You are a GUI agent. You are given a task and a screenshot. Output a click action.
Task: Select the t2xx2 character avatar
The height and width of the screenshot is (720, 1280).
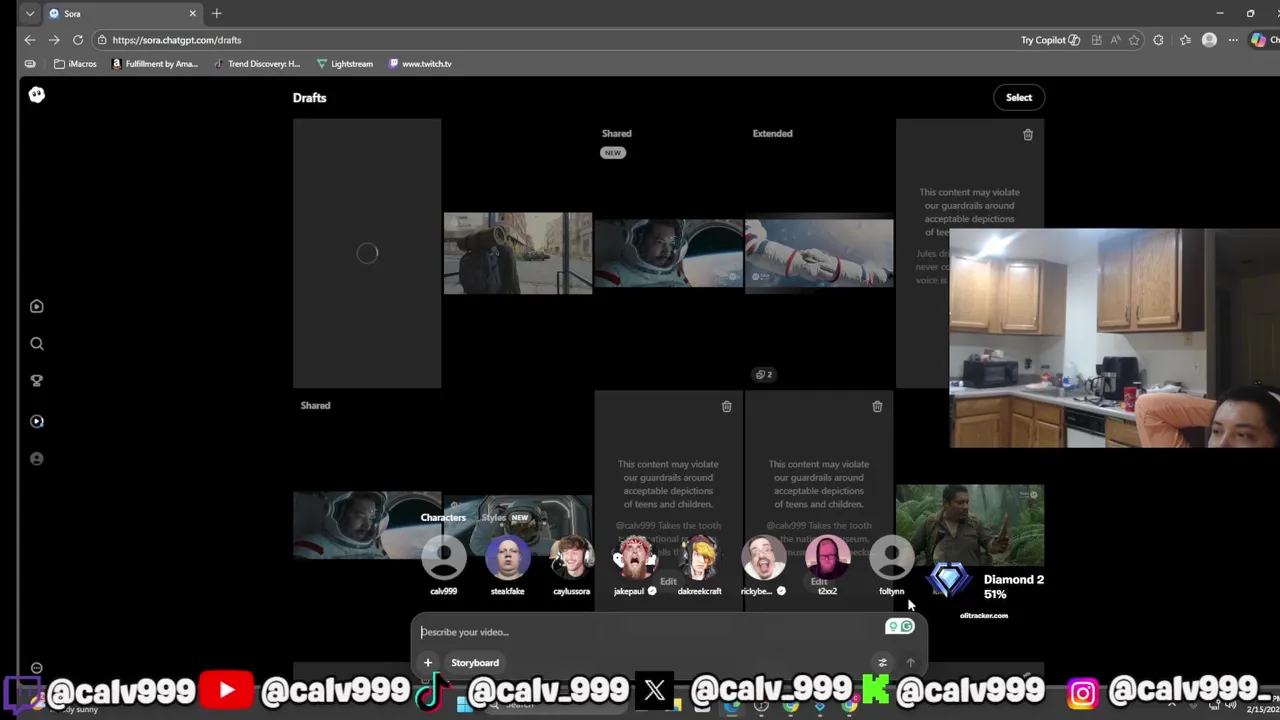[x=827, y=557]
